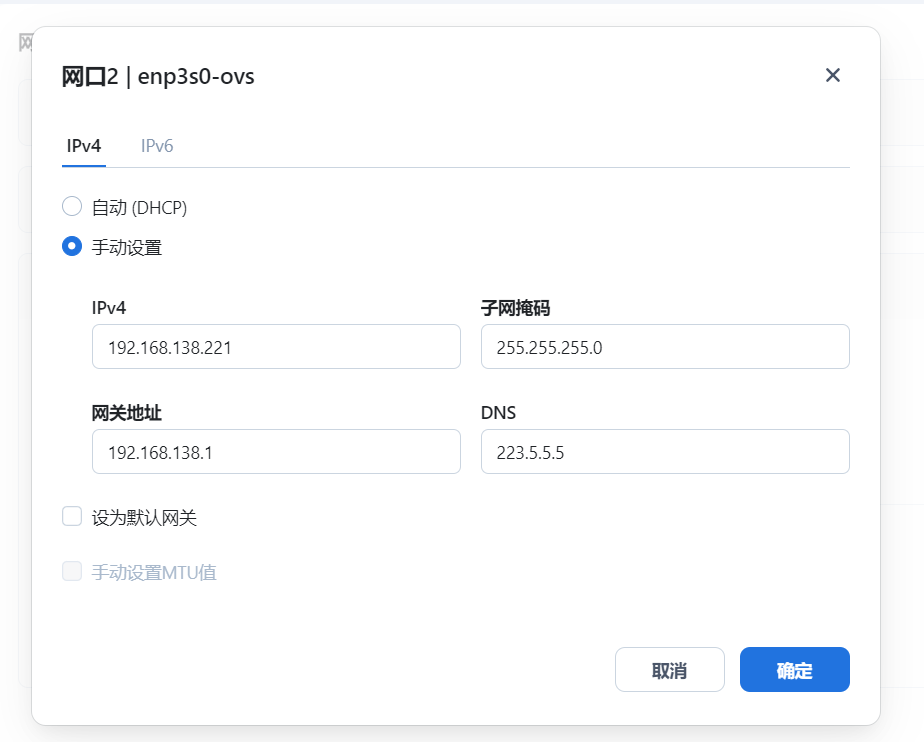Click the 网关地址 label above its field
Screen dimensions: 924x742
pos(127,413)
